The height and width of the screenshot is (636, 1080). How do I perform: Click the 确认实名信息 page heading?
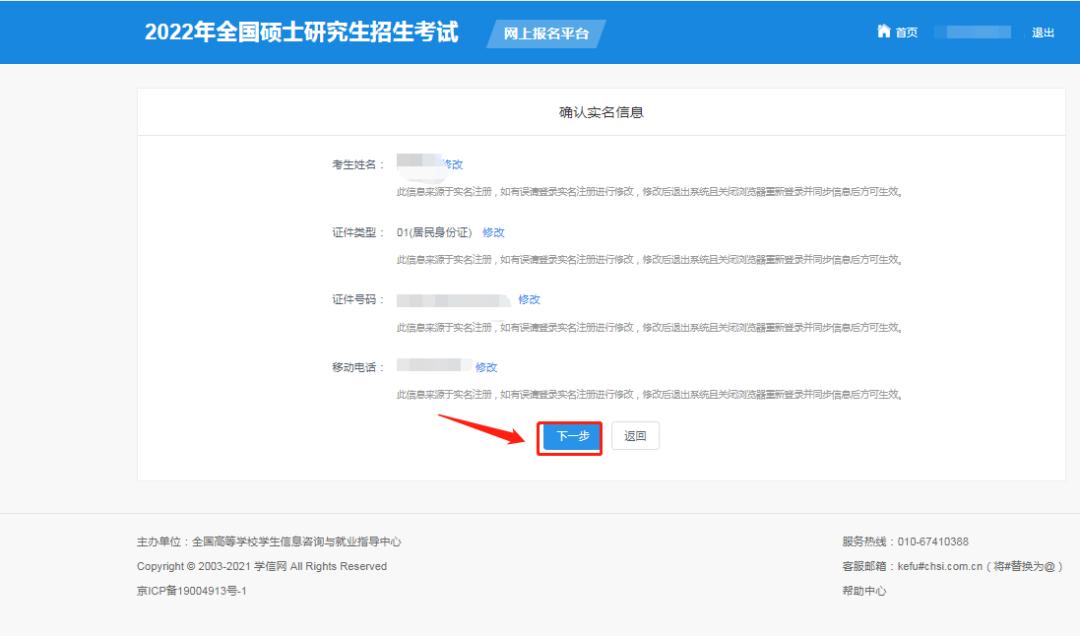tap(601, 111)
